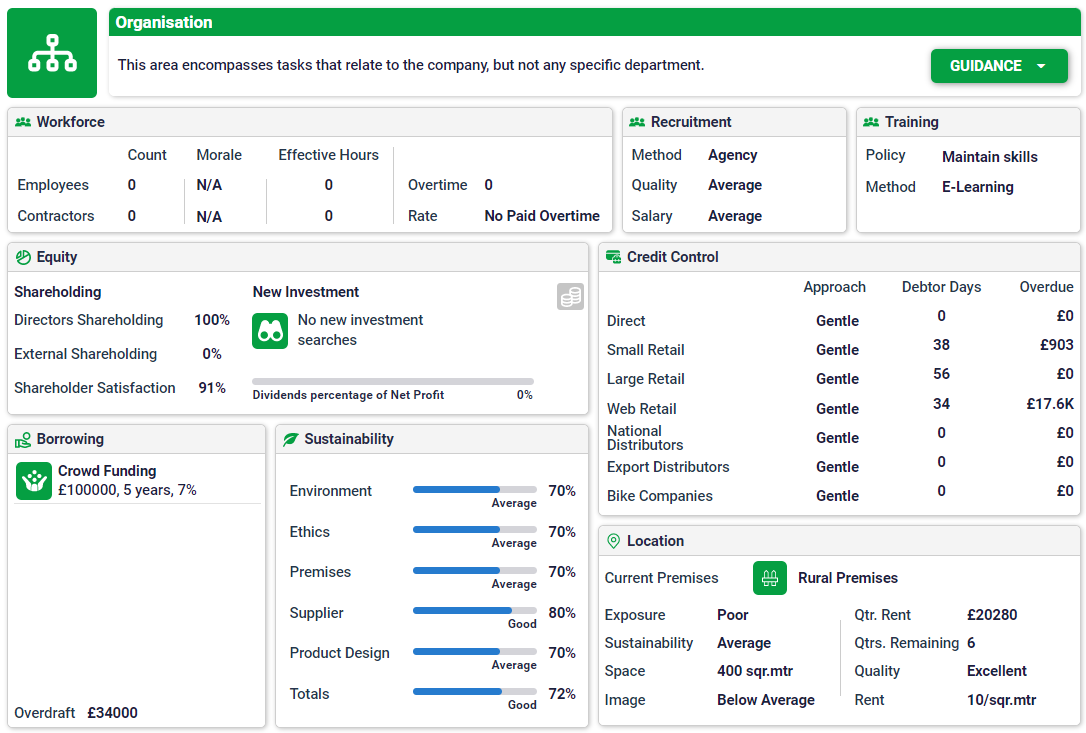Select Agency recruitment method value
1086x733 pixels.
(732, 155)
